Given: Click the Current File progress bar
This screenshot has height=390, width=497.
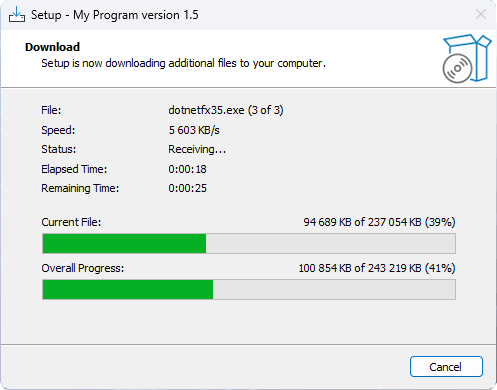Looking at the screenshot, I should (249, 243).
